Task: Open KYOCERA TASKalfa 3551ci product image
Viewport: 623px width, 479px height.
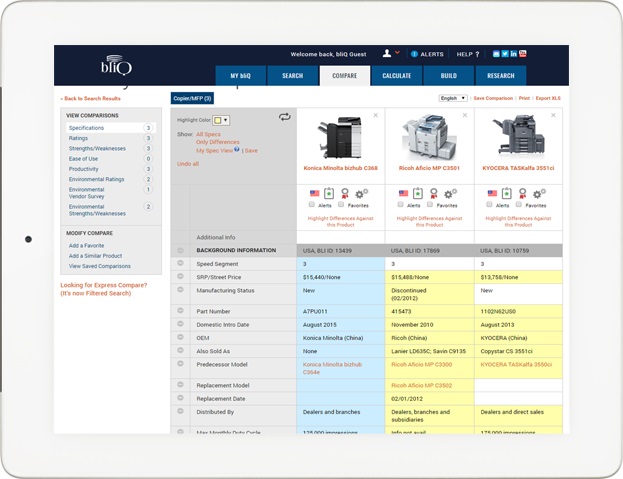Action: click(x=519, y=135)
